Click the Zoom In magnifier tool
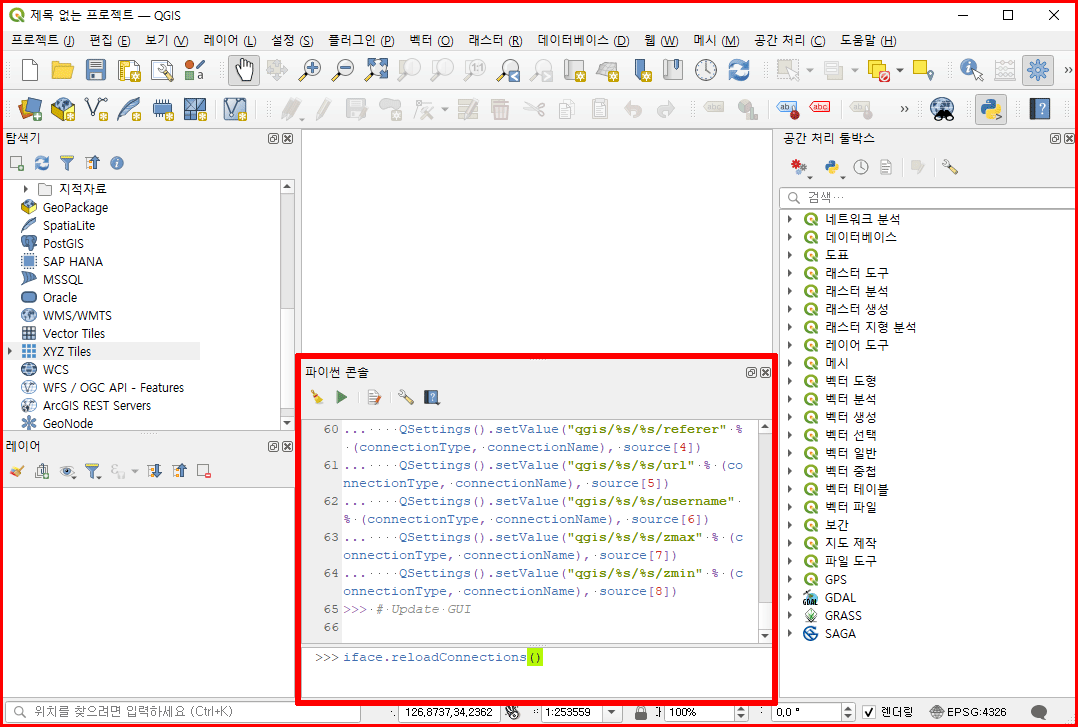The image size is (1078, 727). tap(311, 69)
